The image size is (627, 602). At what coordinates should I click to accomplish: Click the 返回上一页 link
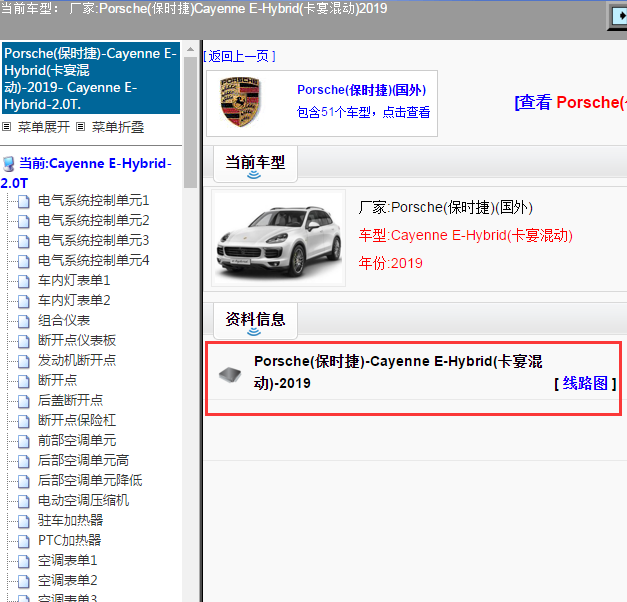(x=239, y=56)
